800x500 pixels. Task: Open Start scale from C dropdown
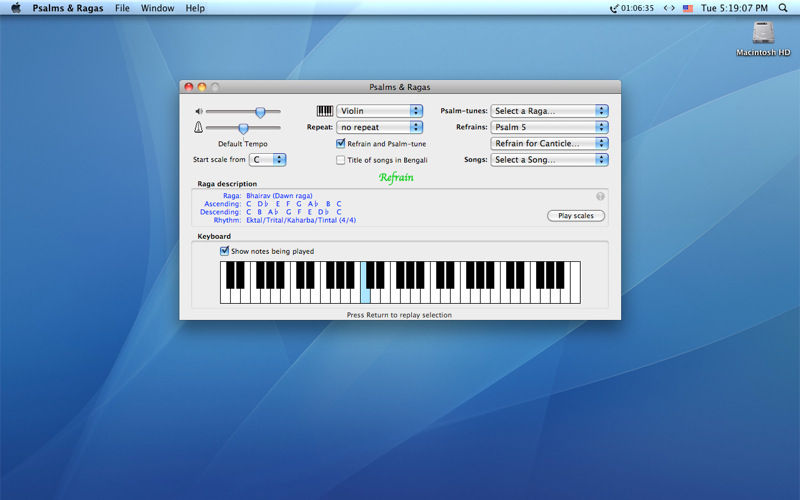point(267,160)
